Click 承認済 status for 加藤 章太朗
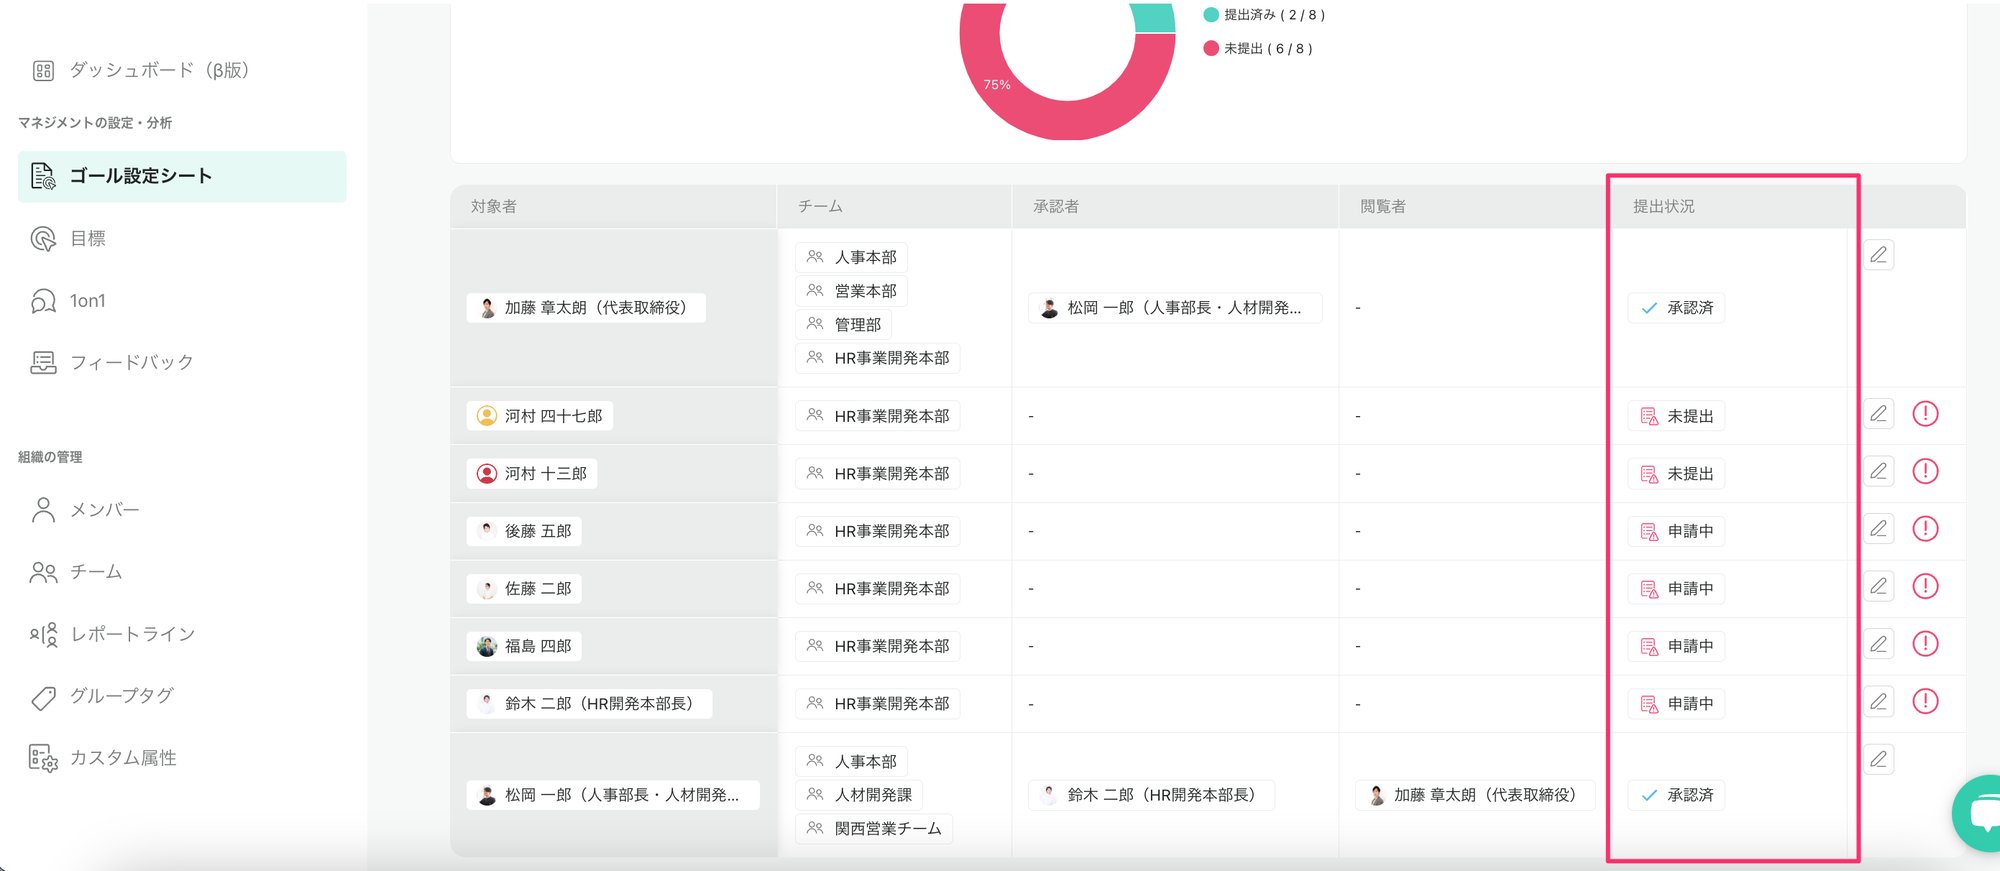The image size is (2000, 871). coord(1677,308)
